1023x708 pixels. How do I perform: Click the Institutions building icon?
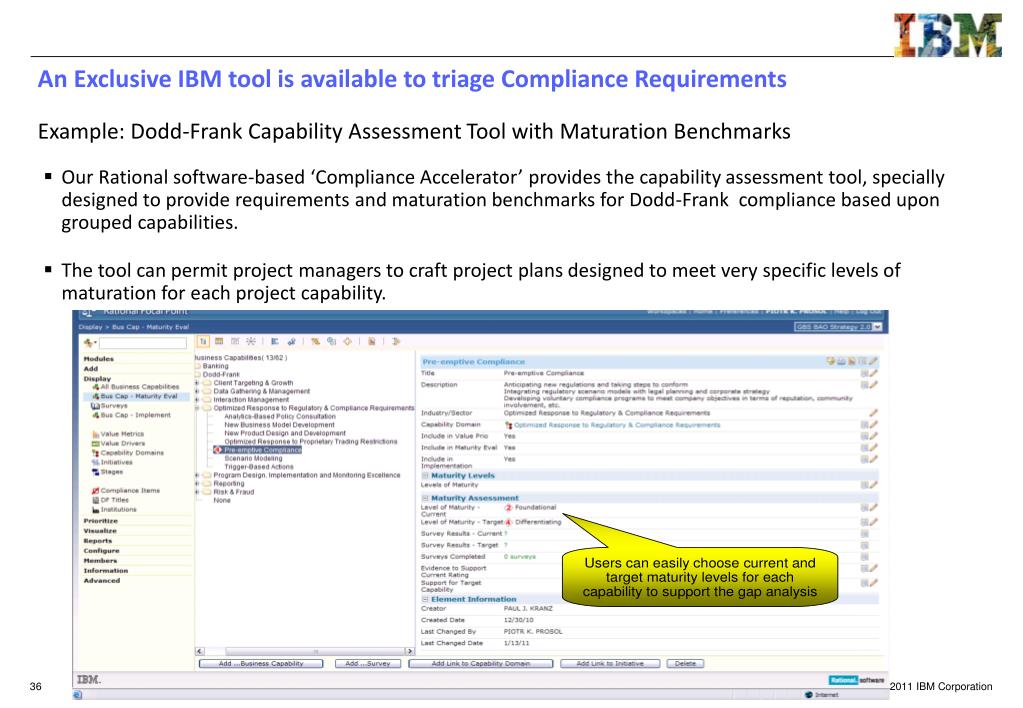tap(95, 510)
